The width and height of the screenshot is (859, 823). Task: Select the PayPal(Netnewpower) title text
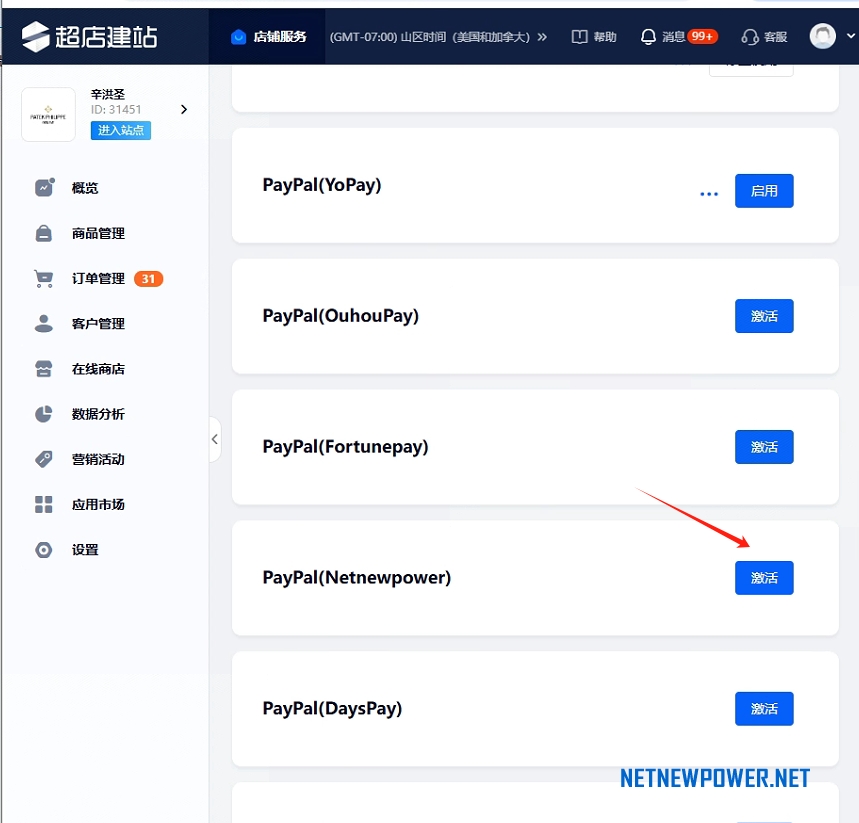(x=357, y=578)
